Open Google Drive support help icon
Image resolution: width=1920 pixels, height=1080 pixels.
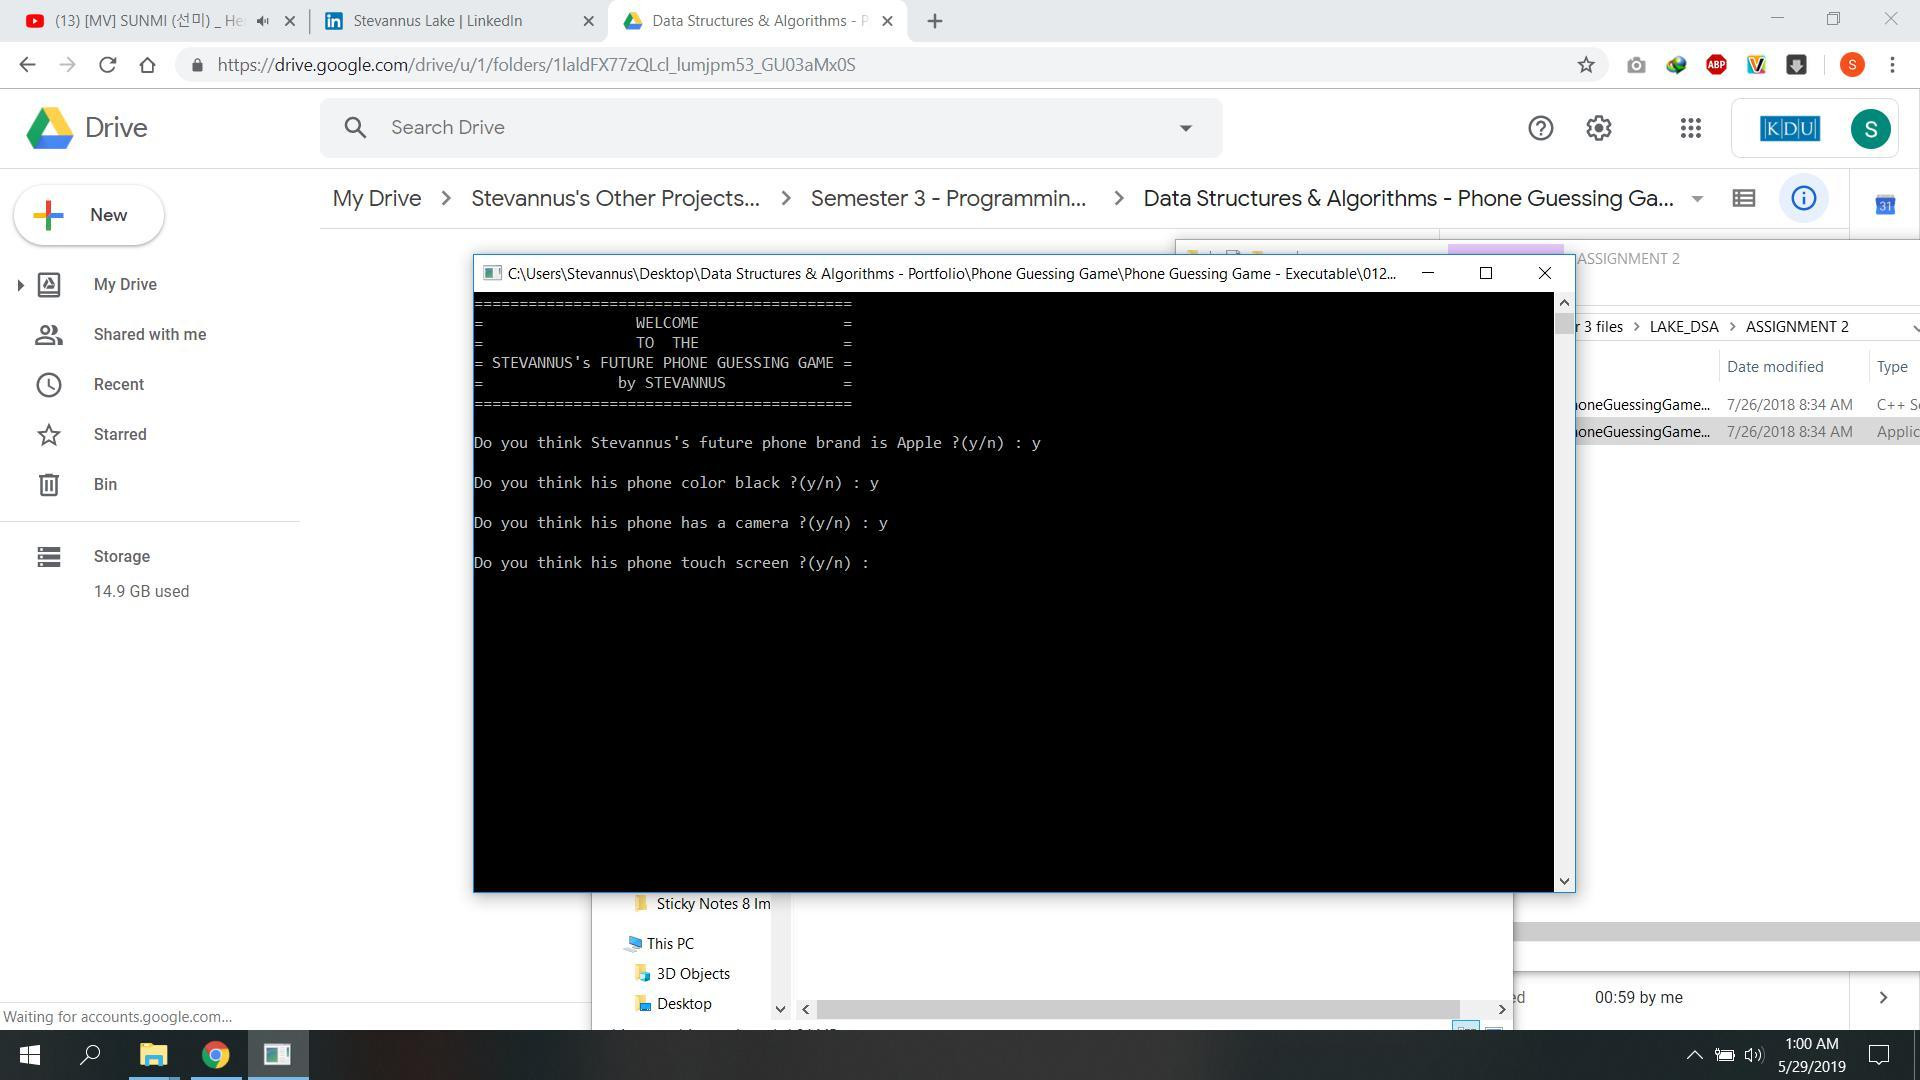[1540, 128]
